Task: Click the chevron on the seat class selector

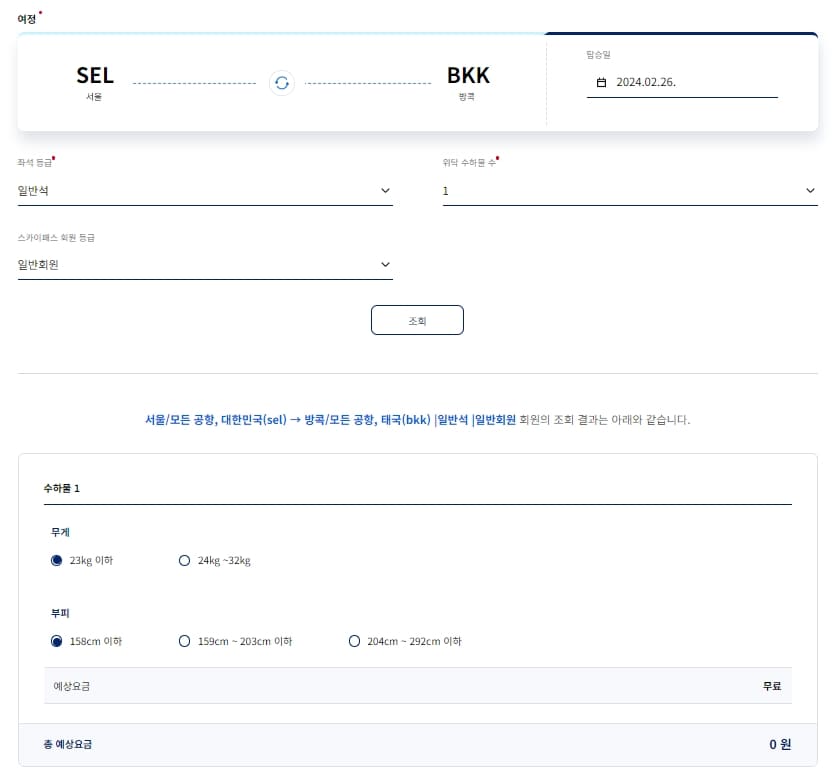Action: pos(385,190)
